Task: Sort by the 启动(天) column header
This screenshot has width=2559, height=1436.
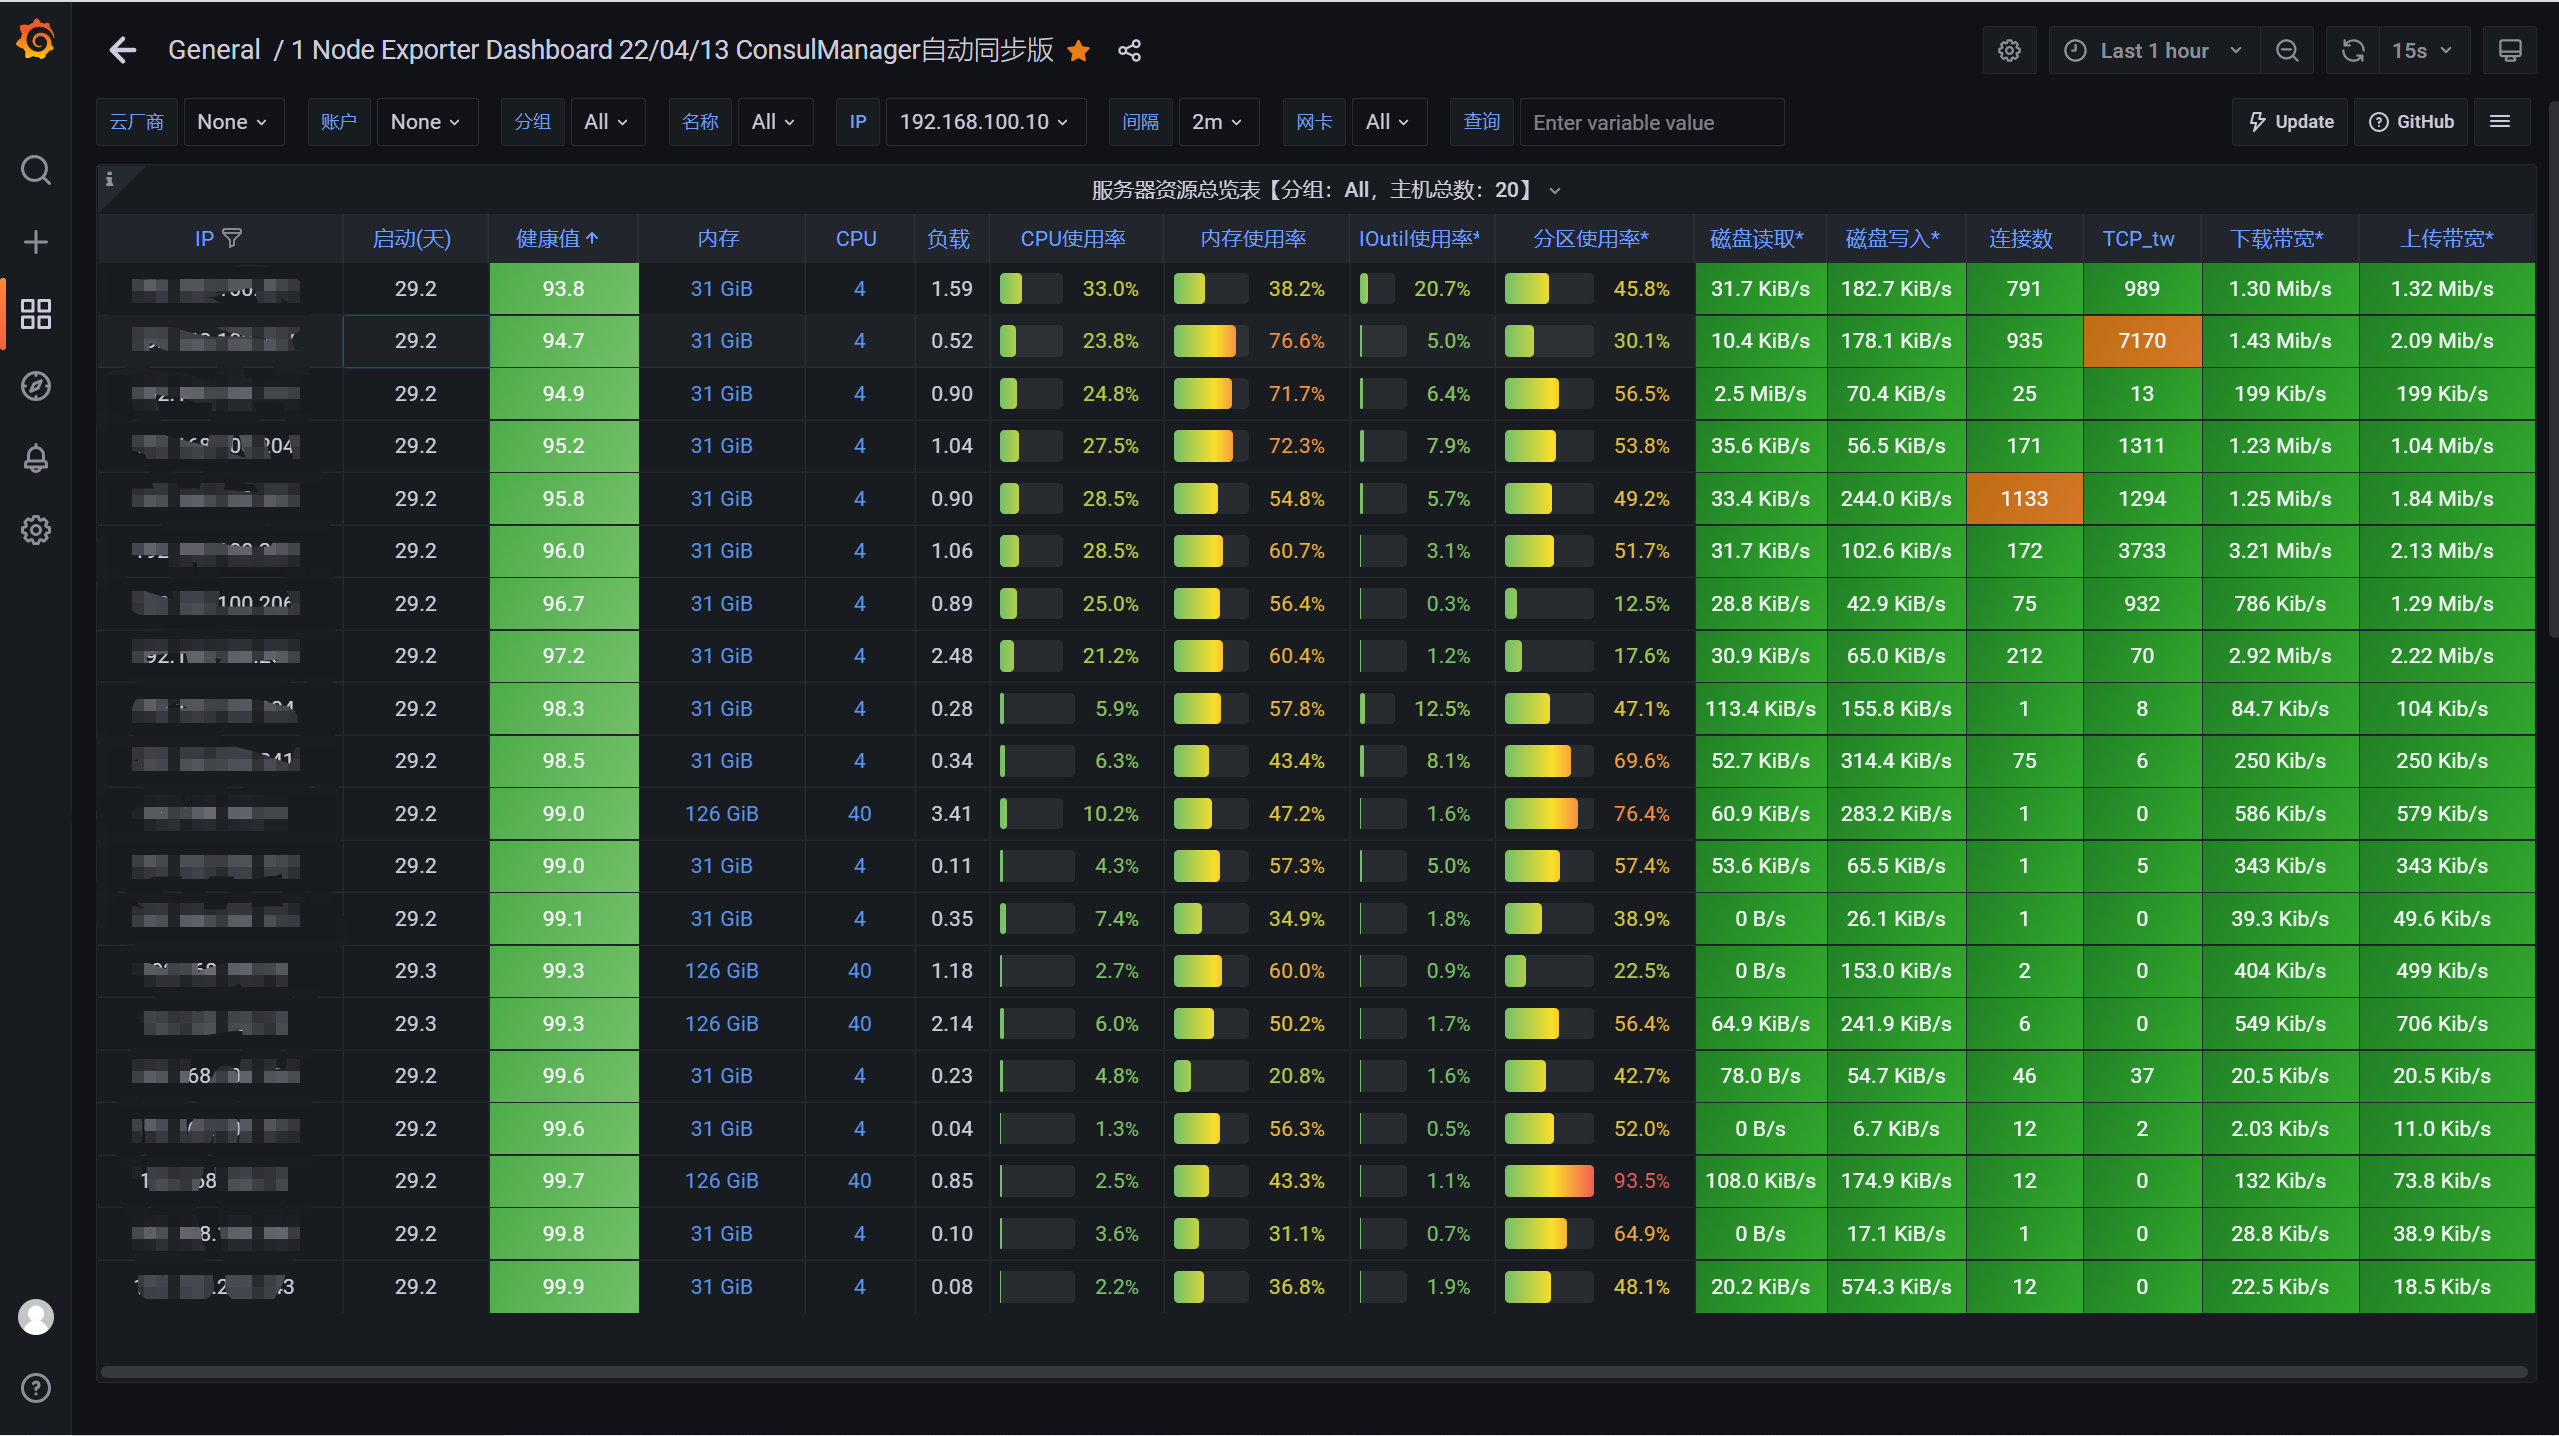Action: coord(412,239)
